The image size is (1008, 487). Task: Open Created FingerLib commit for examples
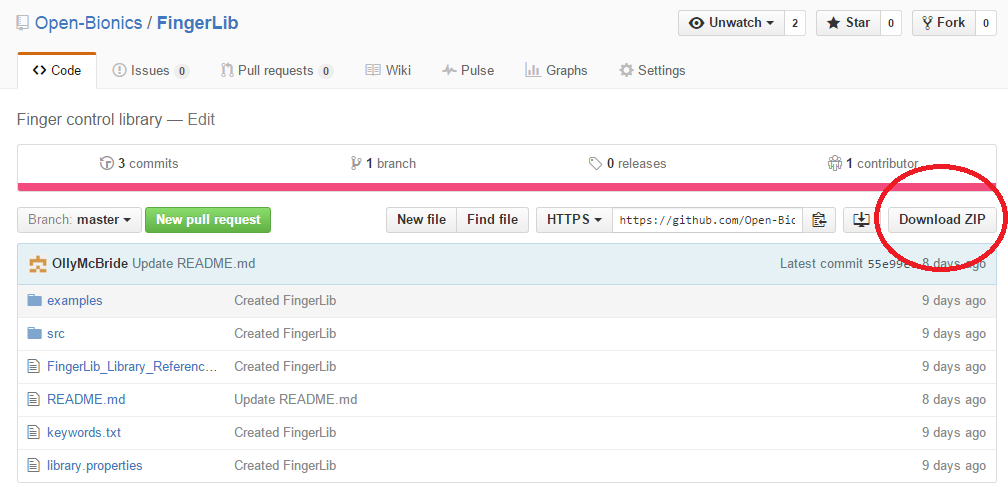click(x=285, y=301)
